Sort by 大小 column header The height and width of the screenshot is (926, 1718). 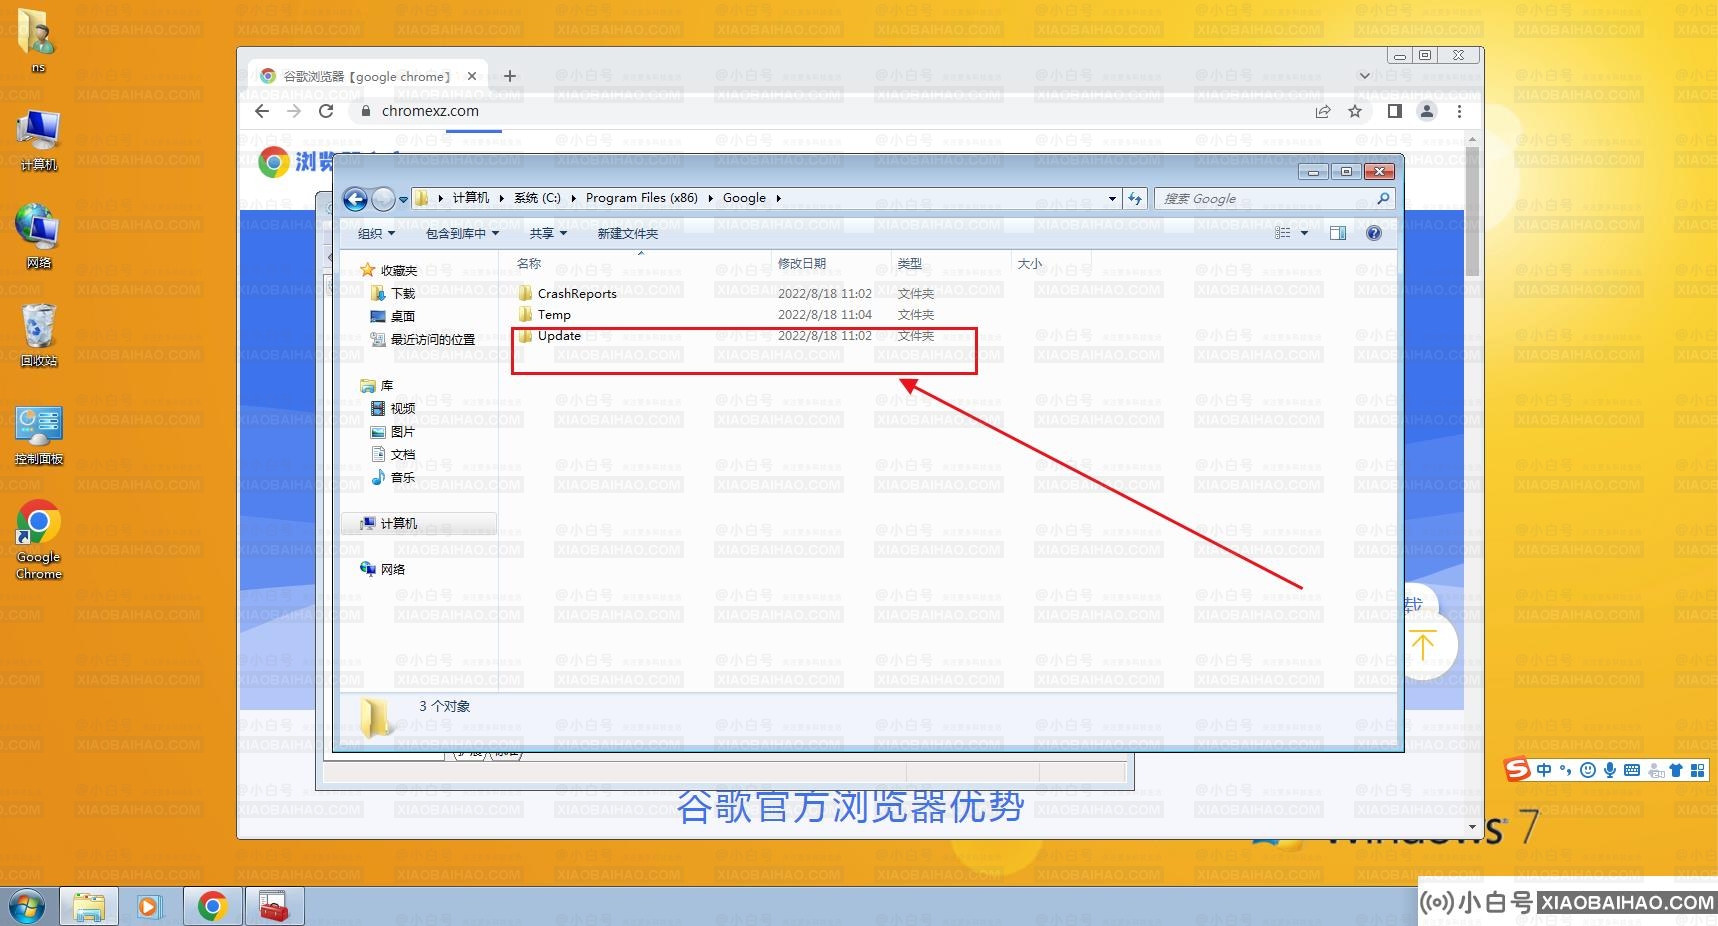click(x=1030, y=263)
